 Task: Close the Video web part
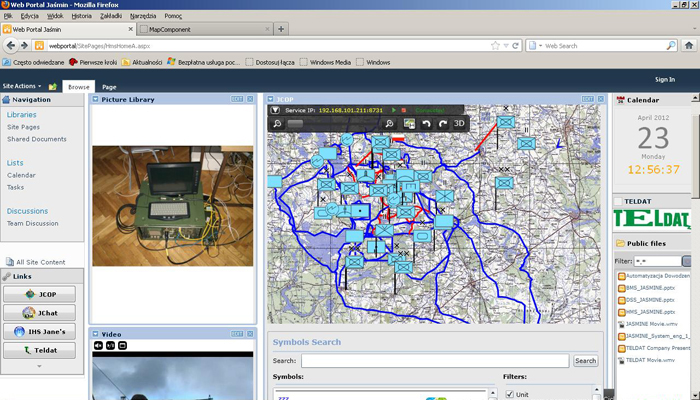[250, 334]
